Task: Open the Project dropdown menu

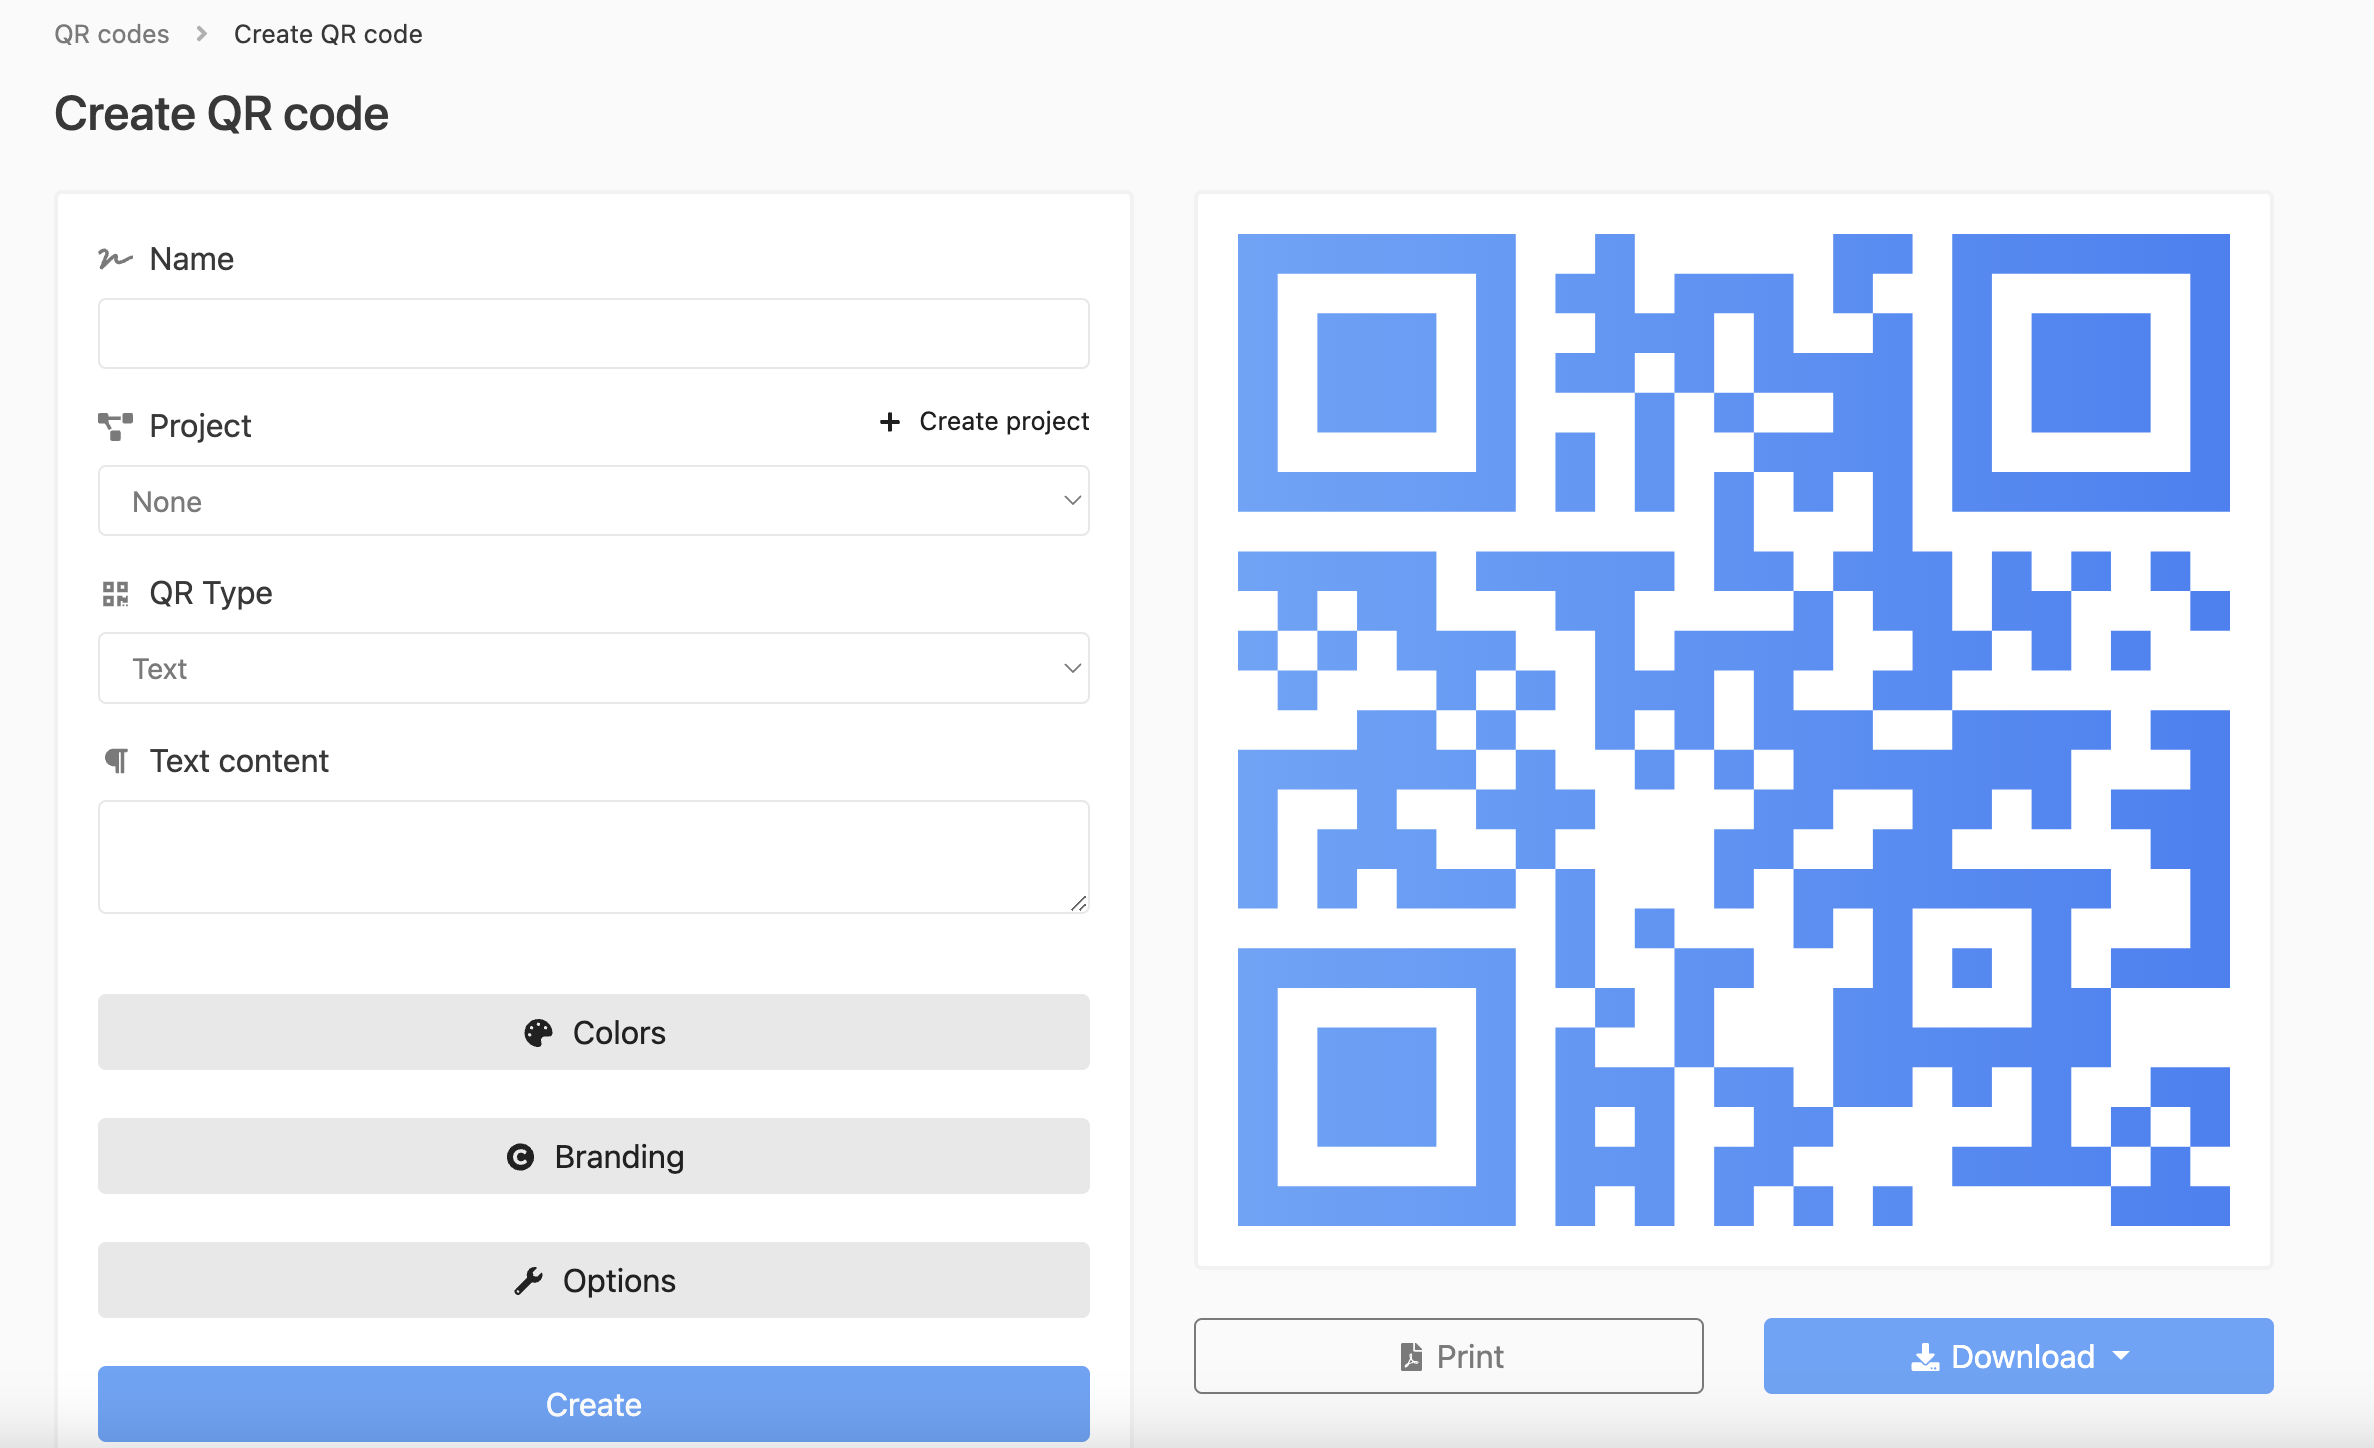Action: [594, 500]
